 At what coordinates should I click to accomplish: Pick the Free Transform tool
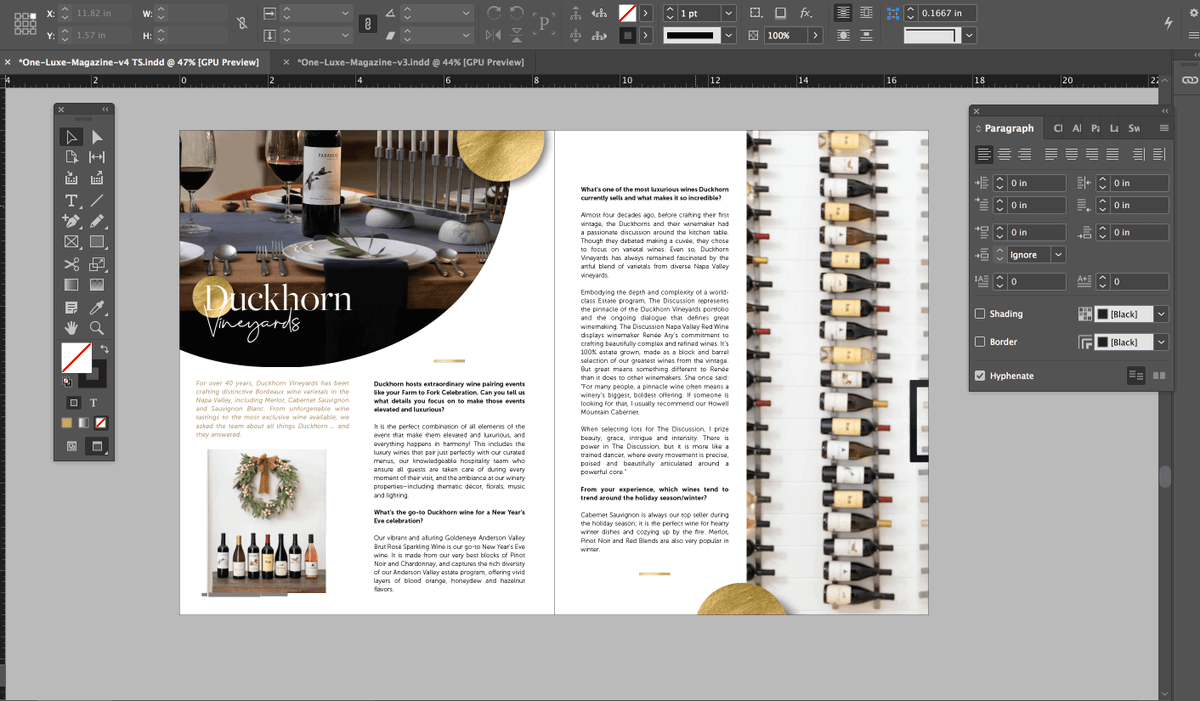point(97,265)
